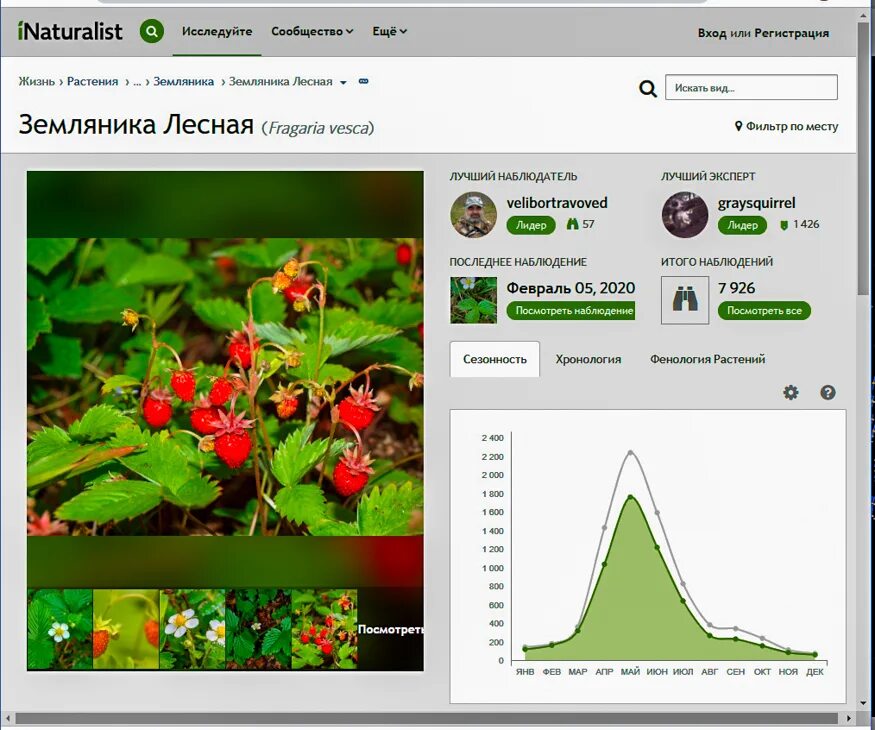This screenshot has width=875, height=730.
Task: Click the location pin icon for Фильтр по месту
Action: click(x=741, y=126)
